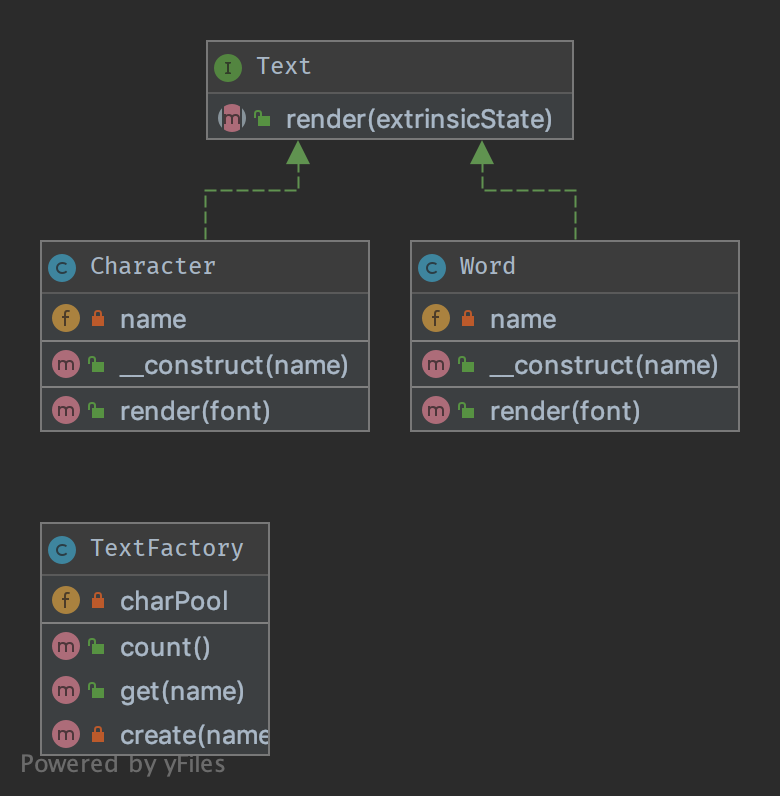Select the name field text in Character

(x=153, y=319)
